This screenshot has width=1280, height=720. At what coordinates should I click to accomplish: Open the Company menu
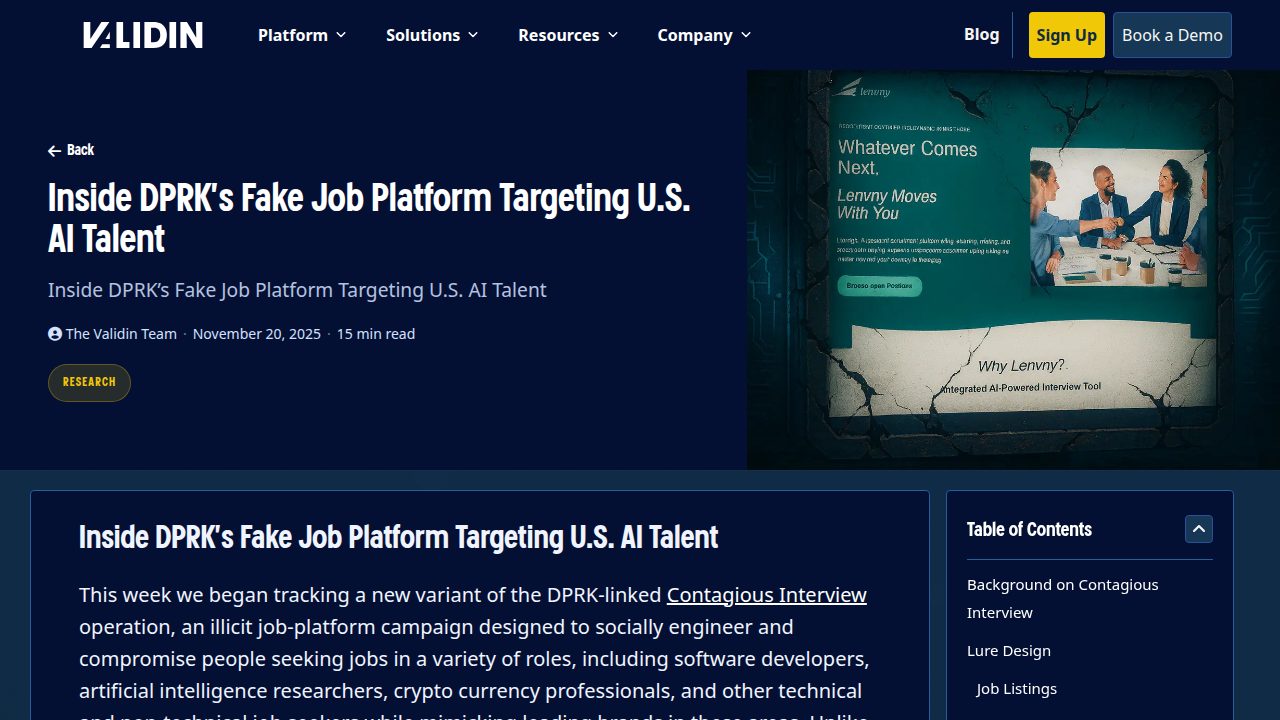[704, 35]
